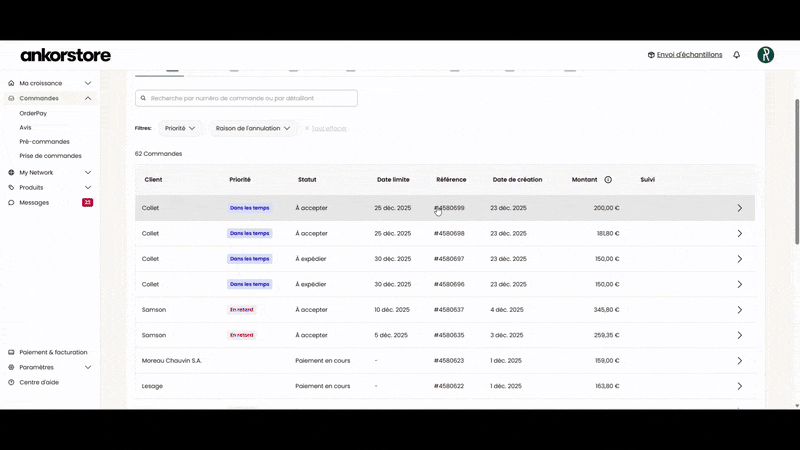Click the Centre d'aide help icon

[x=11, y=382]
